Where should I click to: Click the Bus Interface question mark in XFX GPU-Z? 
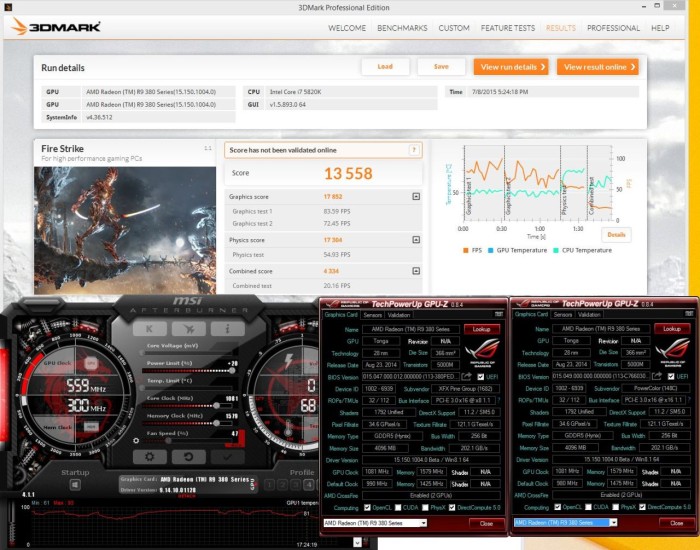498,400
